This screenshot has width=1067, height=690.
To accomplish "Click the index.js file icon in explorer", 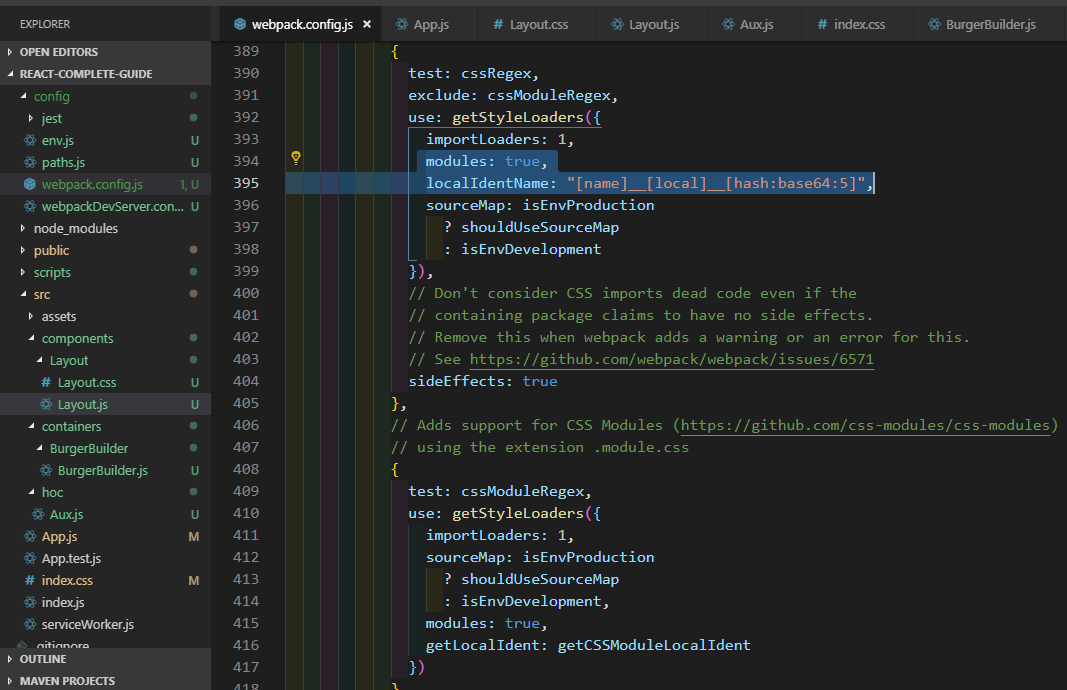I will coord(30,602).
